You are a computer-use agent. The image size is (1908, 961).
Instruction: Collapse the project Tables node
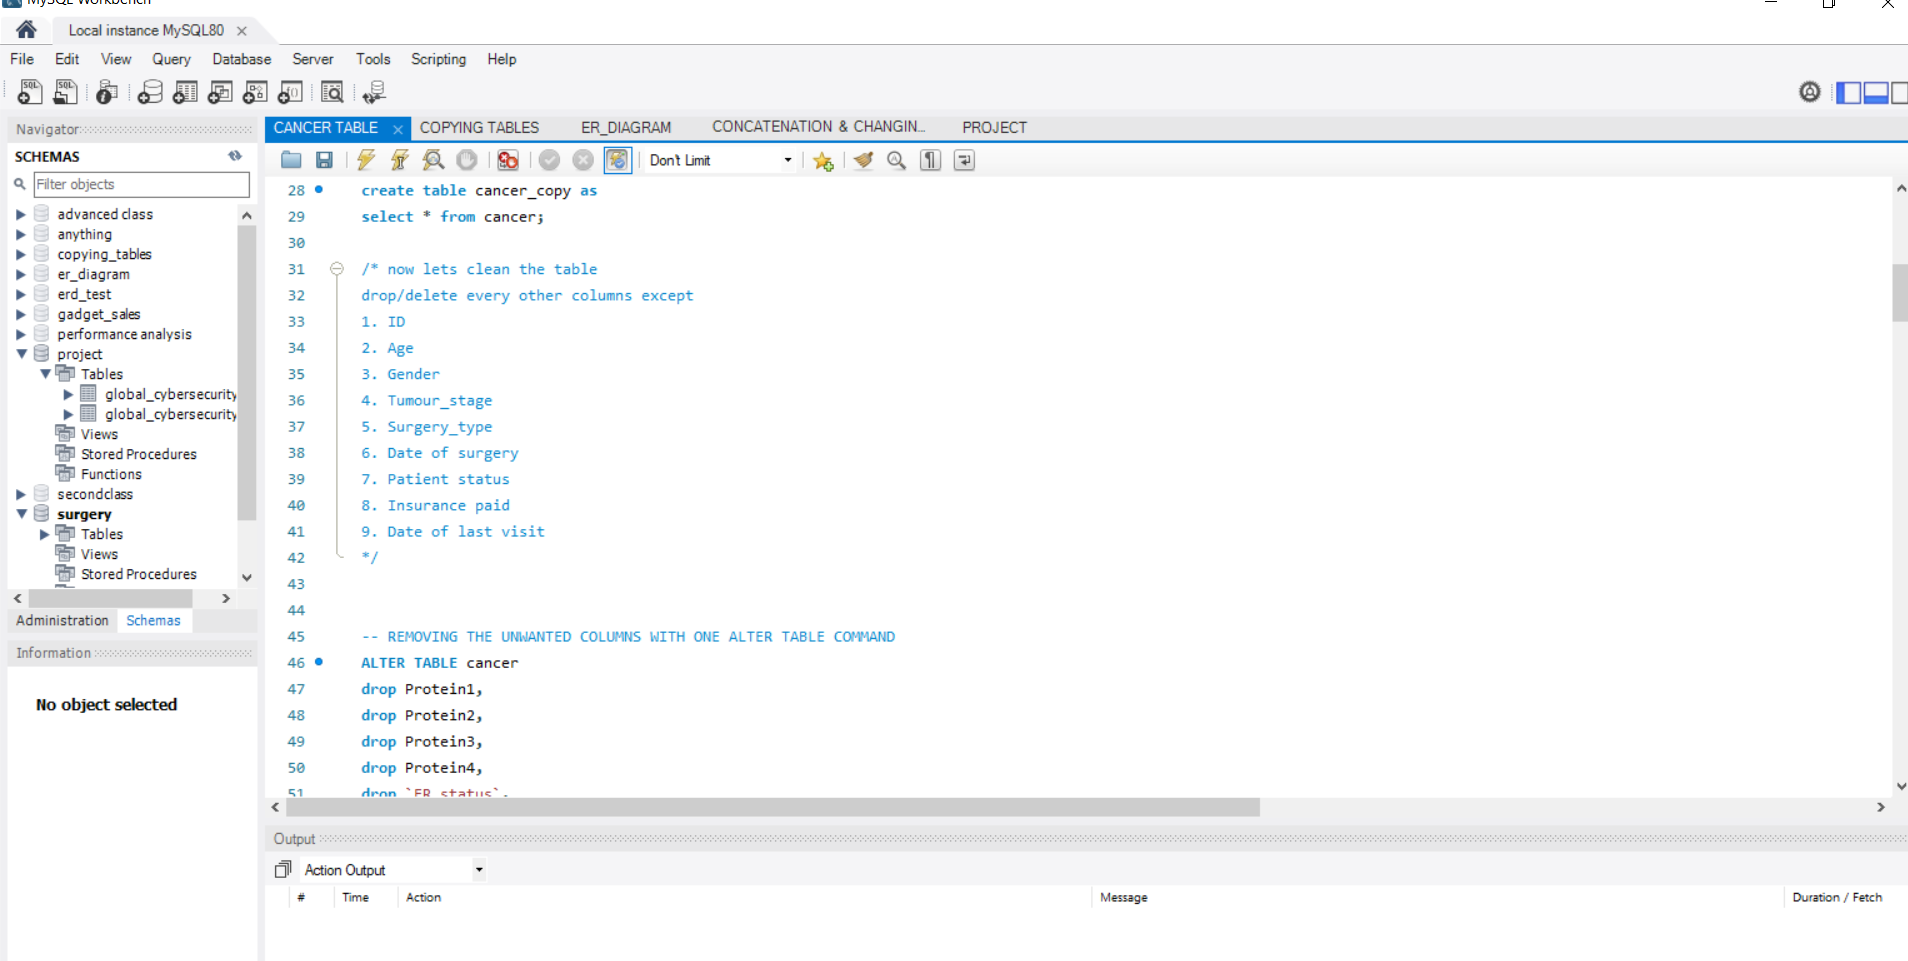pyautogui.click(x=45, y=374)
